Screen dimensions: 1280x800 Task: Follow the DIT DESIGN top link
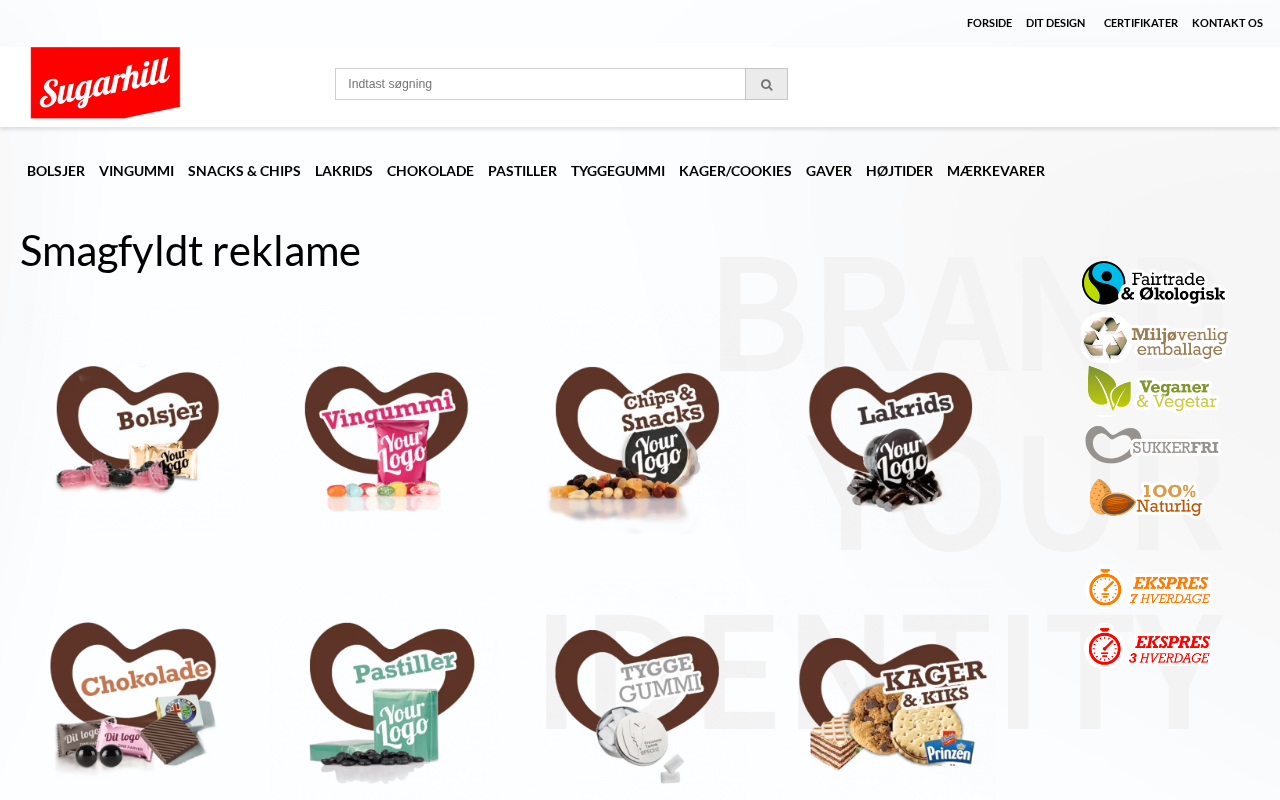[1055, 23]
